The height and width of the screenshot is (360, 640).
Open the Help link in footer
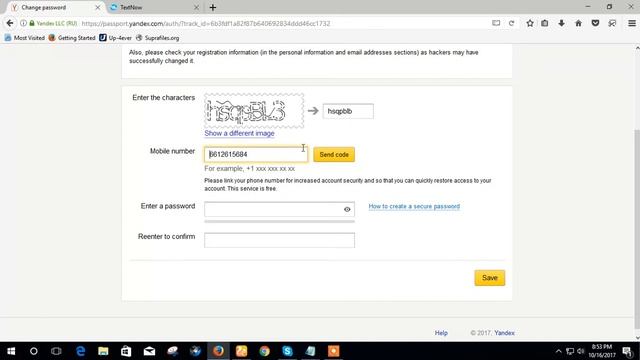(x=441, y=333)
